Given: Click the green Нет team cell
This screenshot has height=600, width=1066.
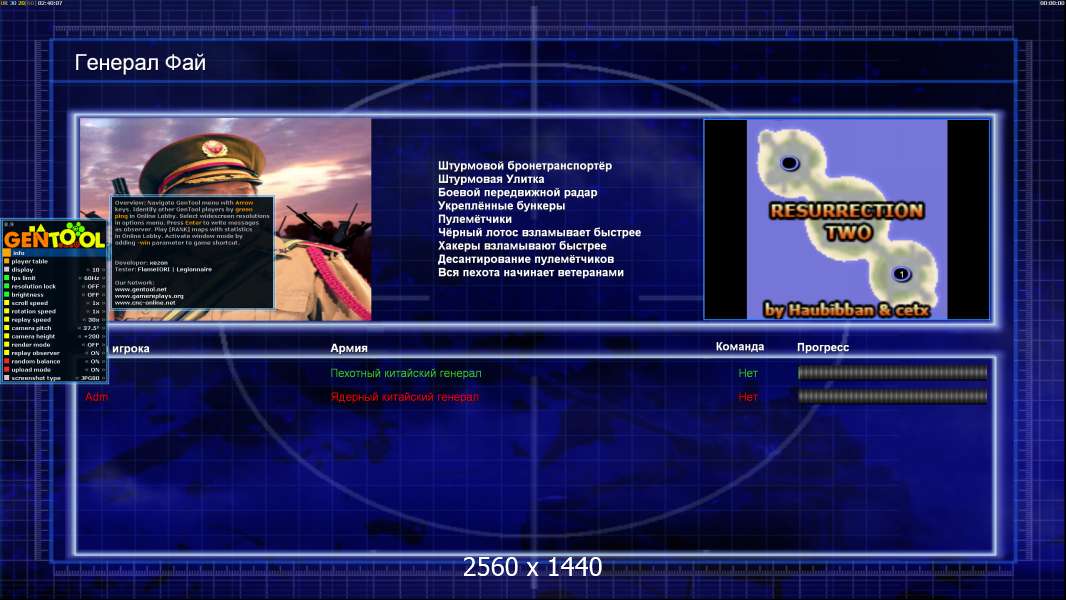Looking at the screenshot, I should pos(748,373).
